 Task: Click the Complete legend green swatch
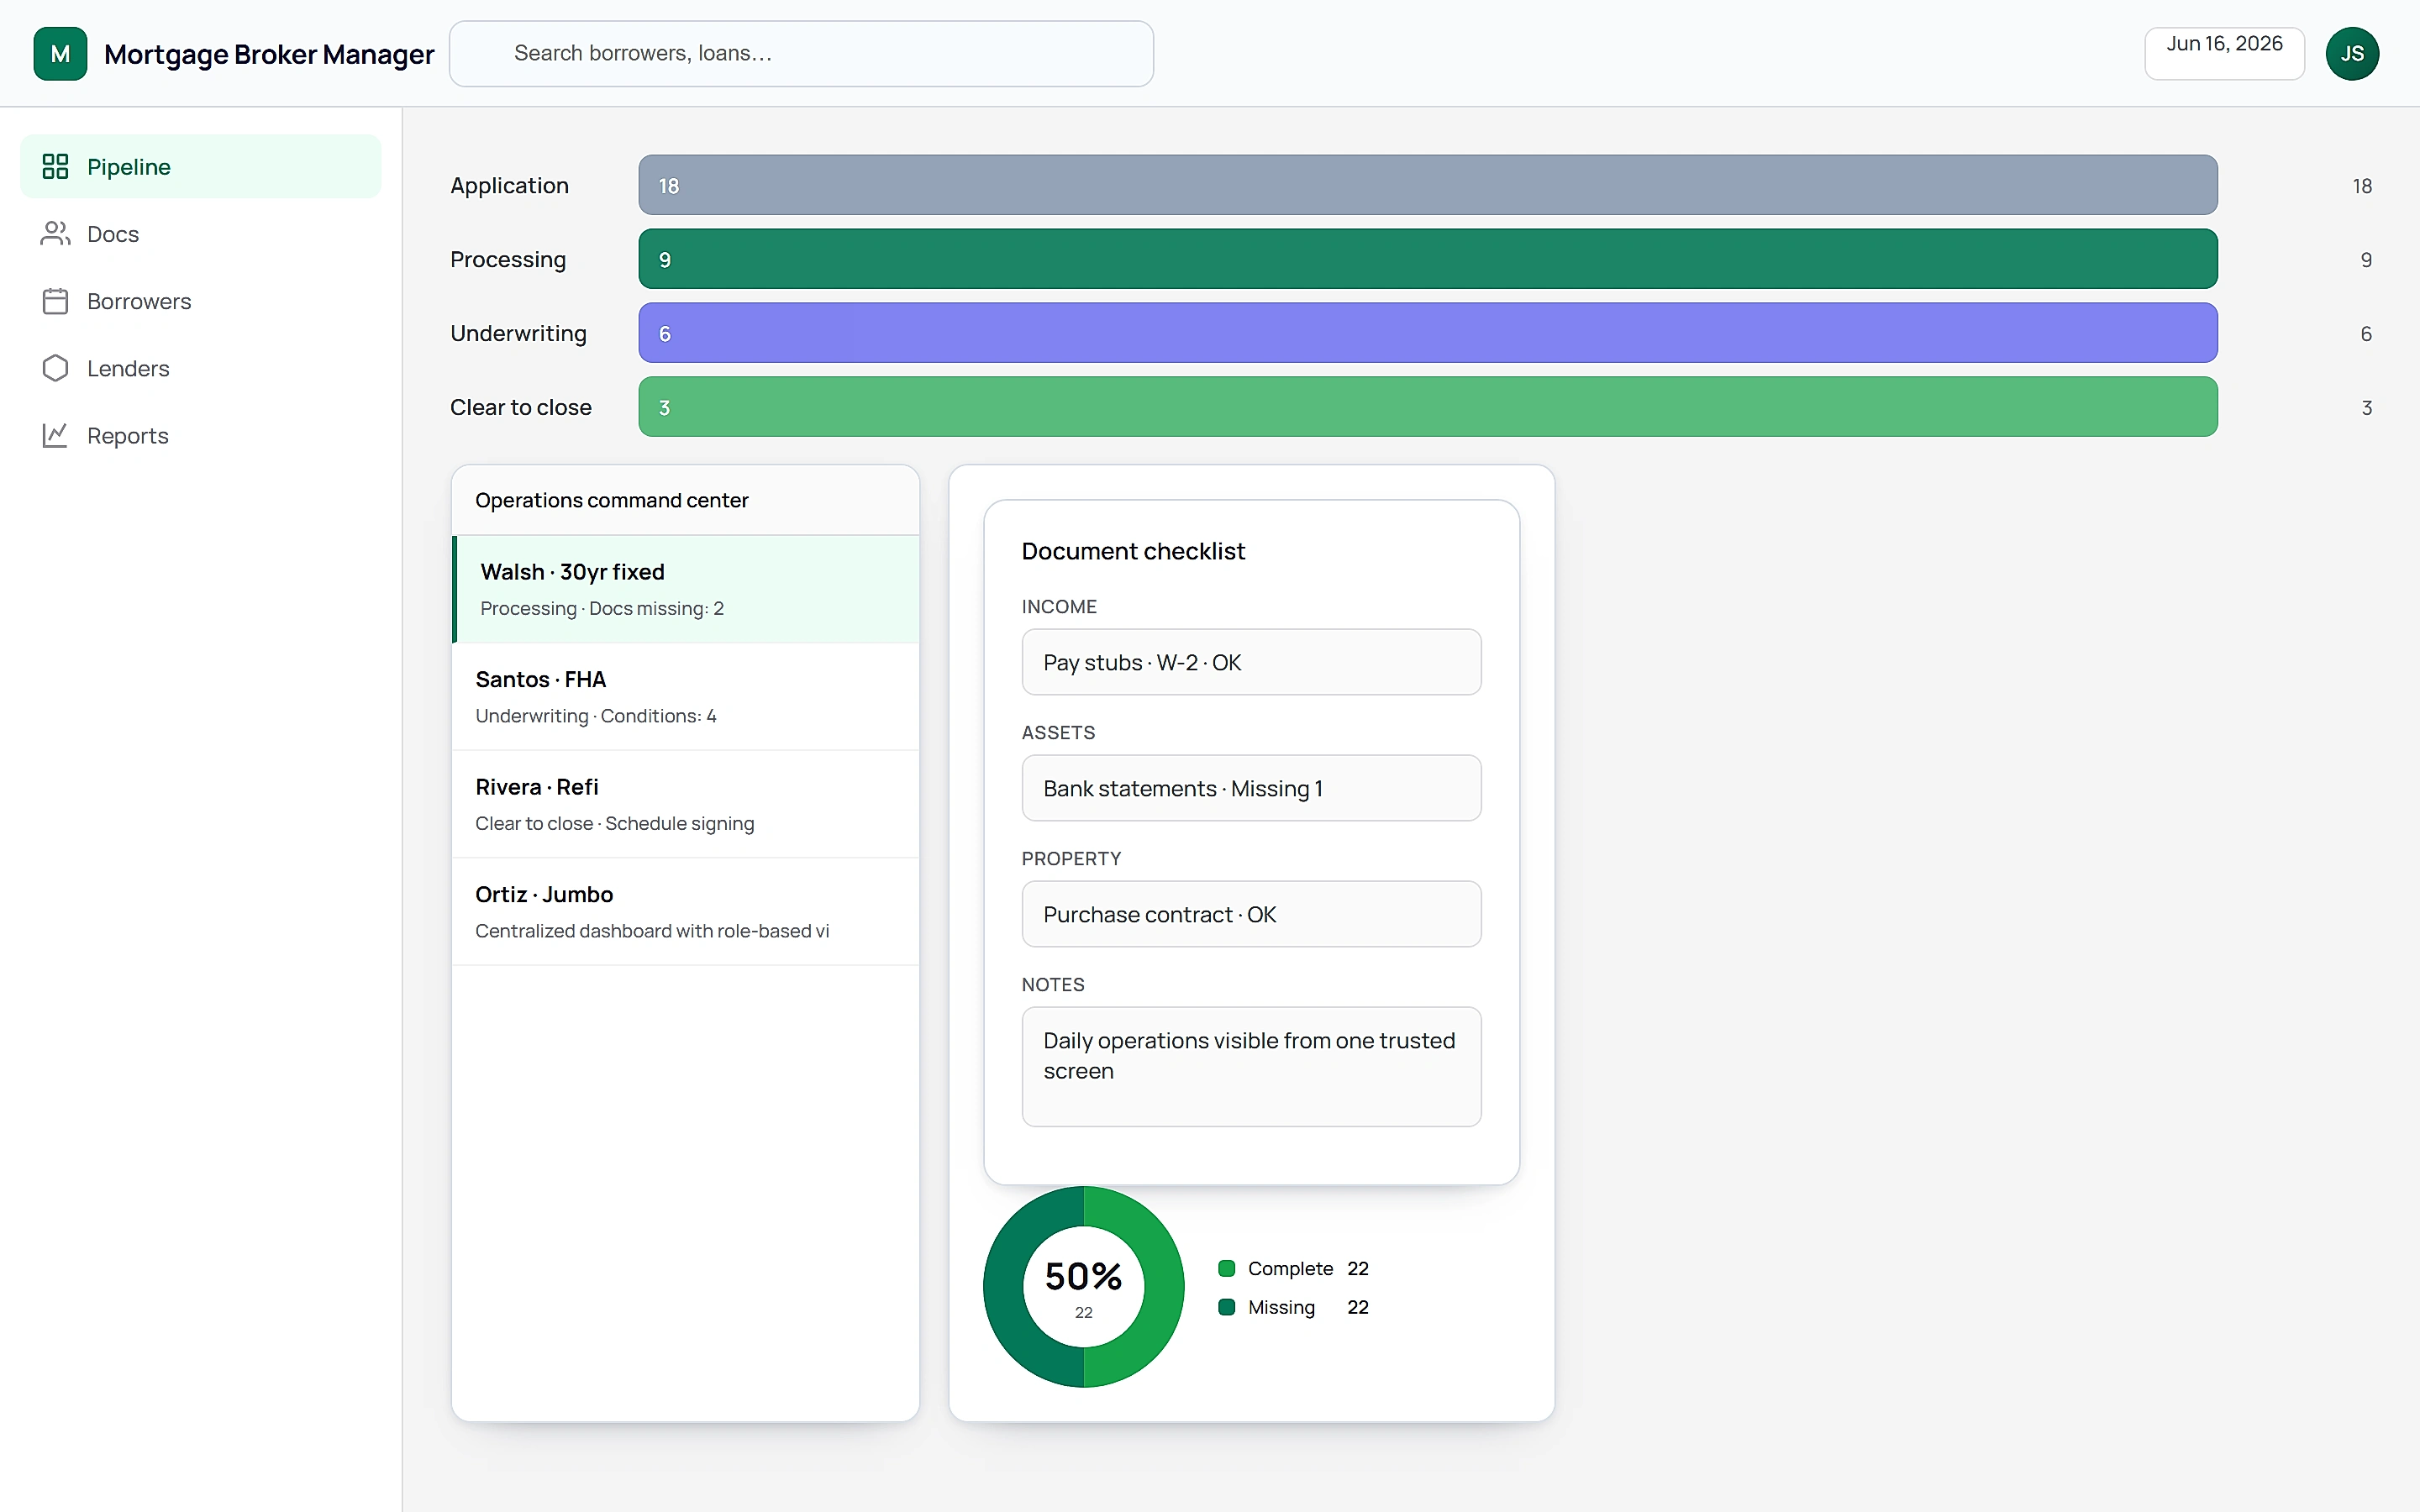[1227, 1268]
